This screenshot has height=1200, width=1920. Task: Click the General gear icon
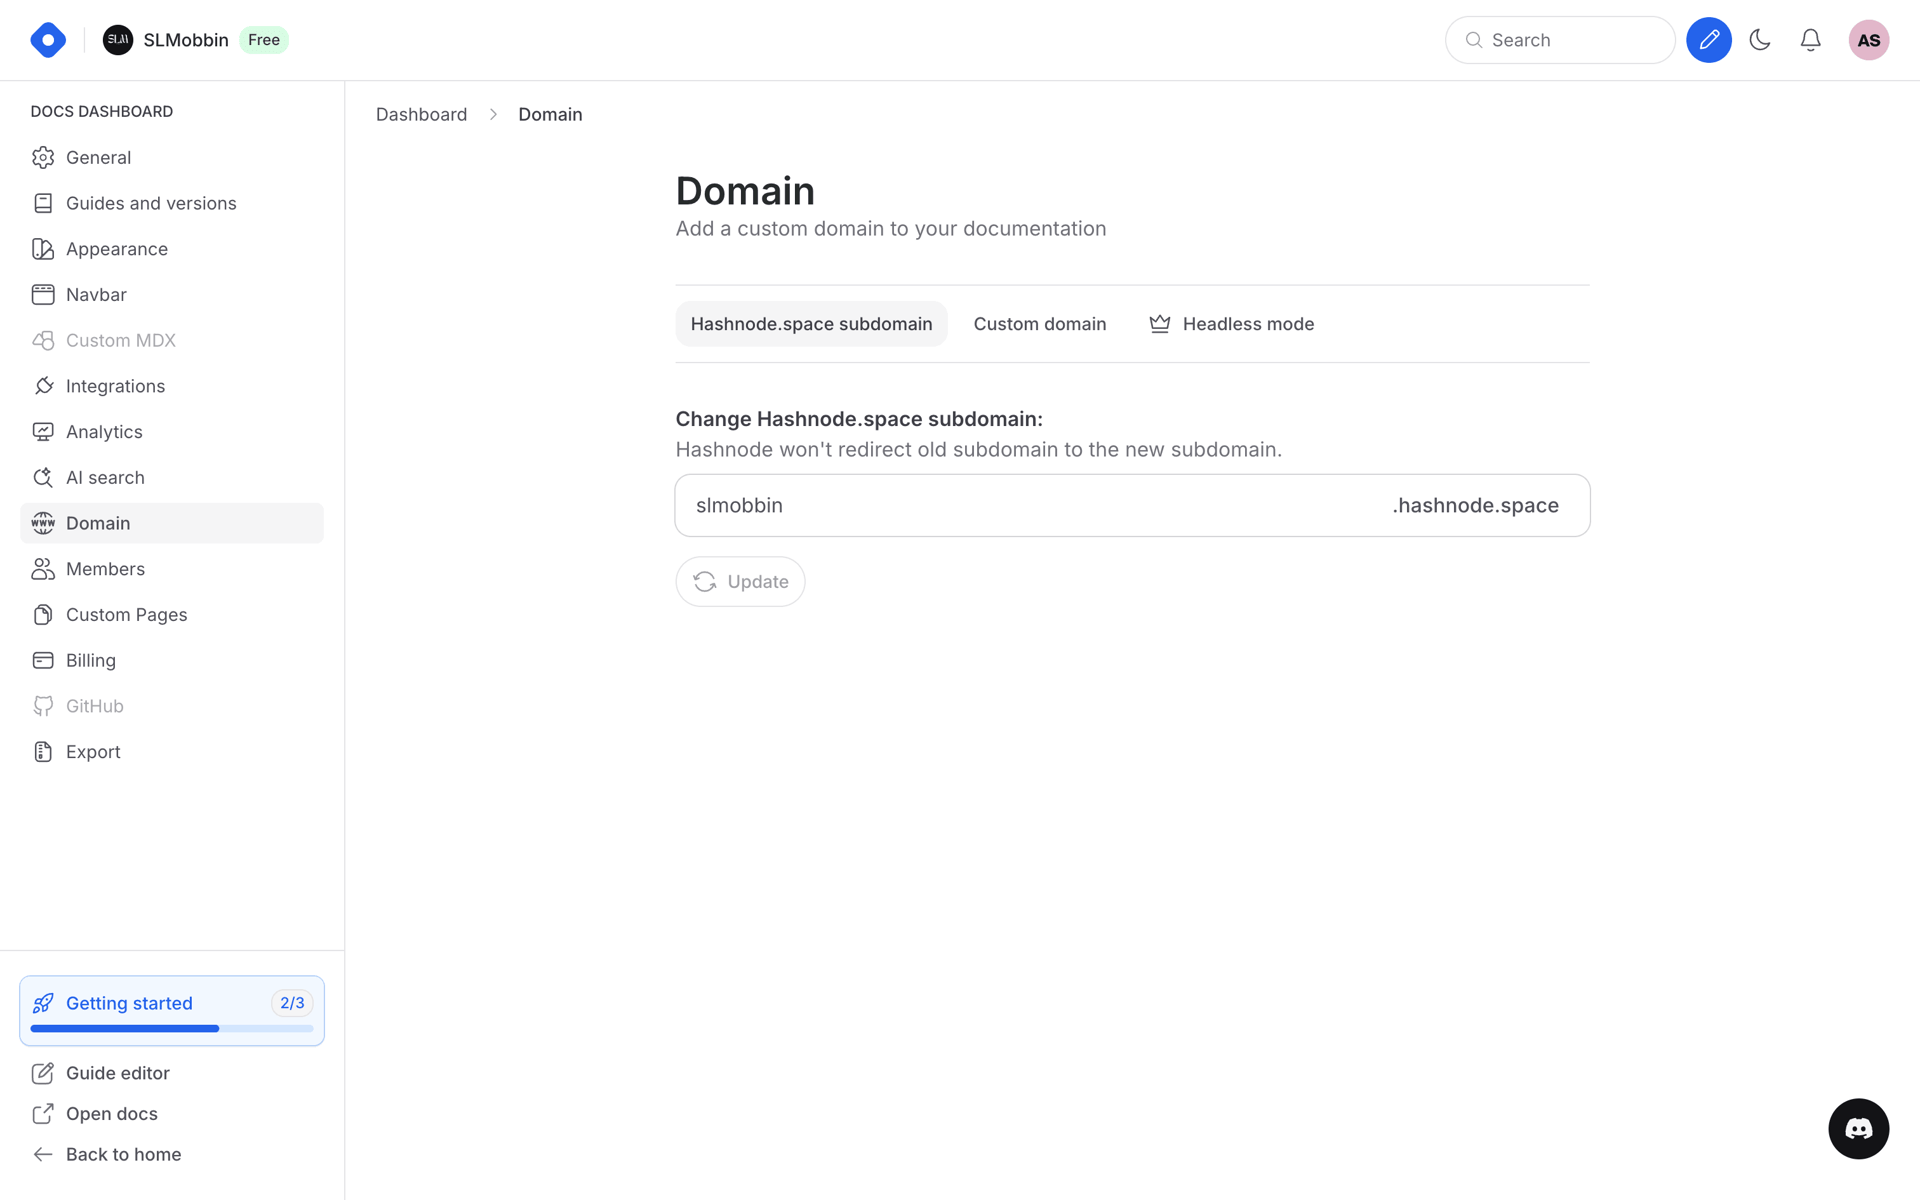coord(43,158)
